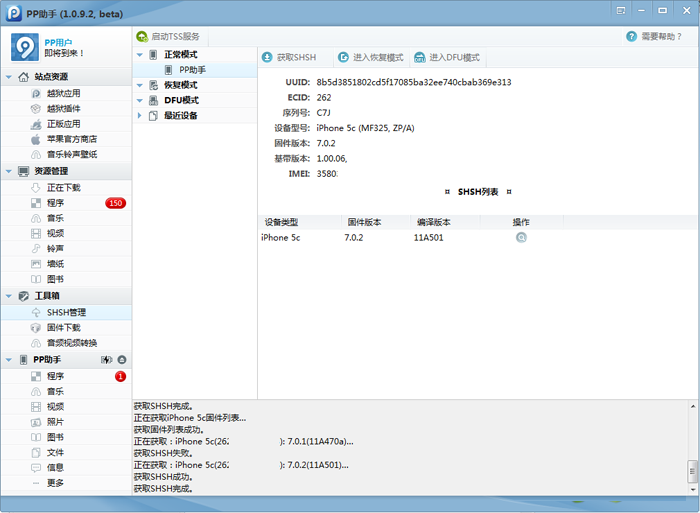
Task: Click the magnifier icon in the iPhone 5c SHSH row
Action: (521, 238)
